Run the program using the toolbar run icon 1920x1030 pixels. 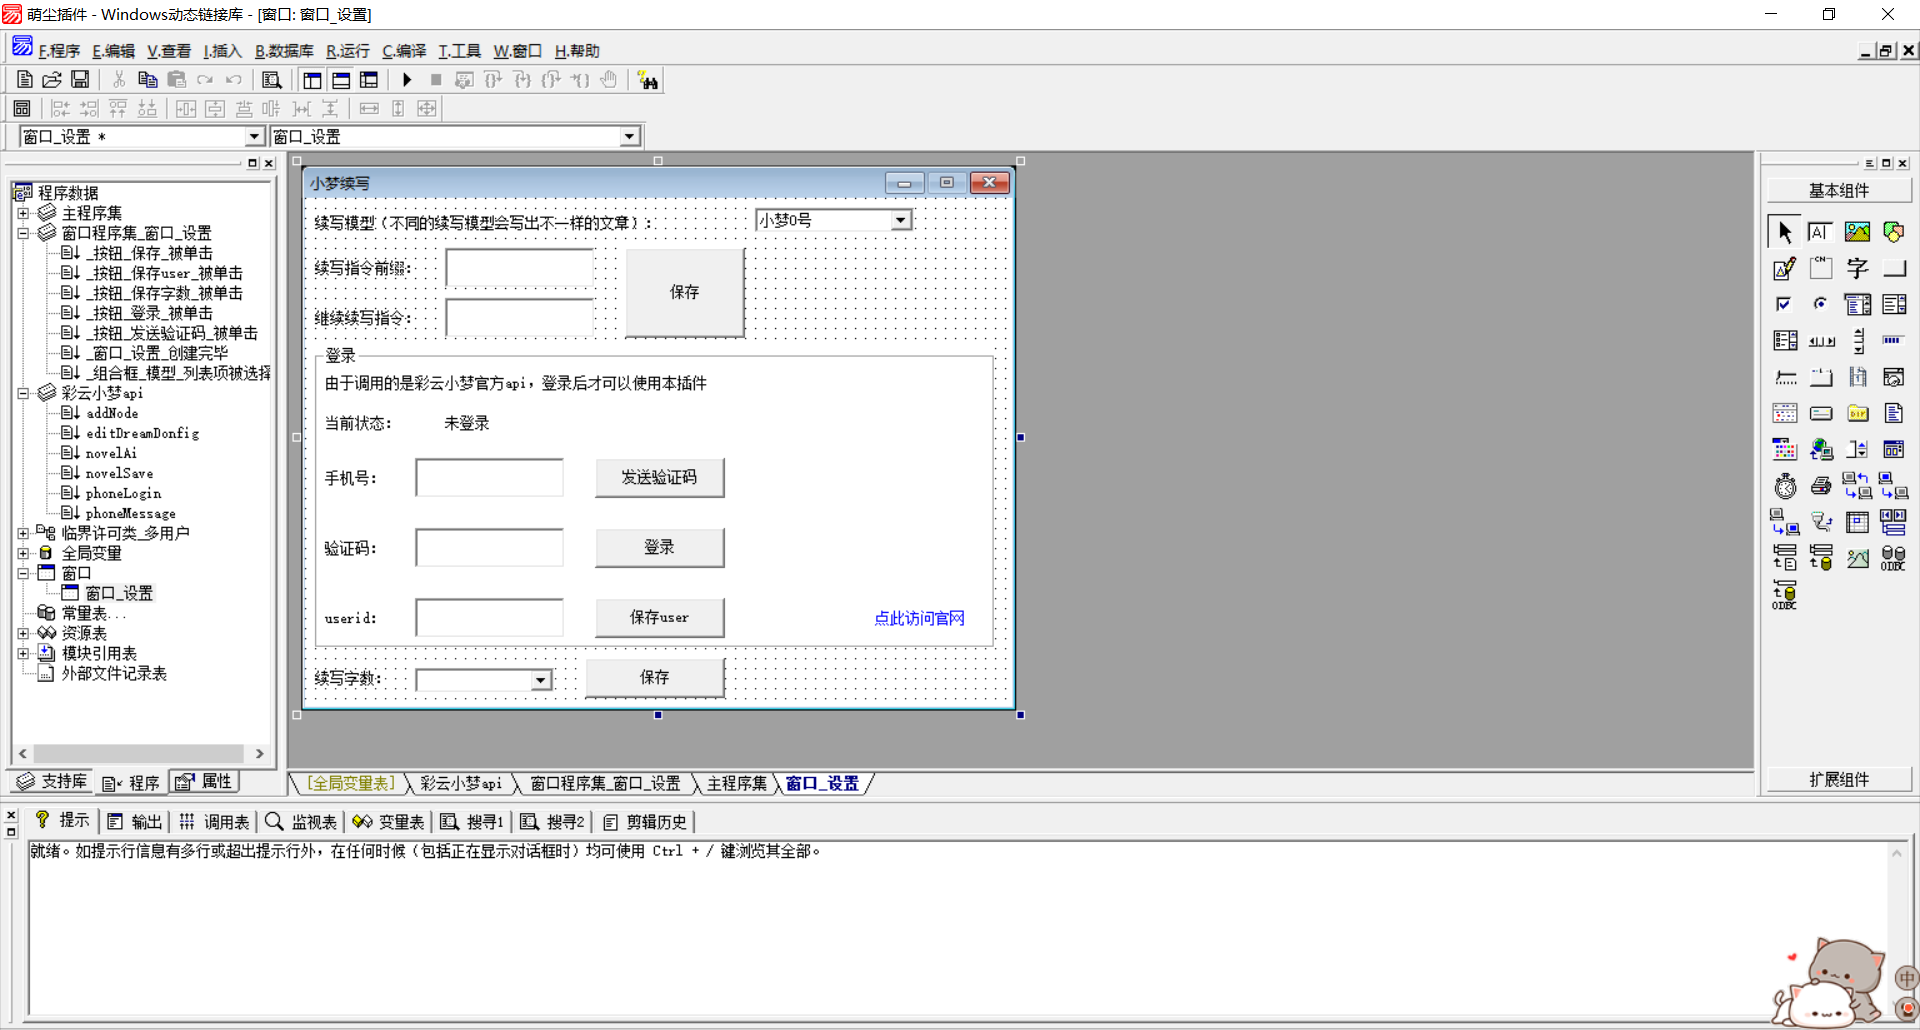point(406,79)
